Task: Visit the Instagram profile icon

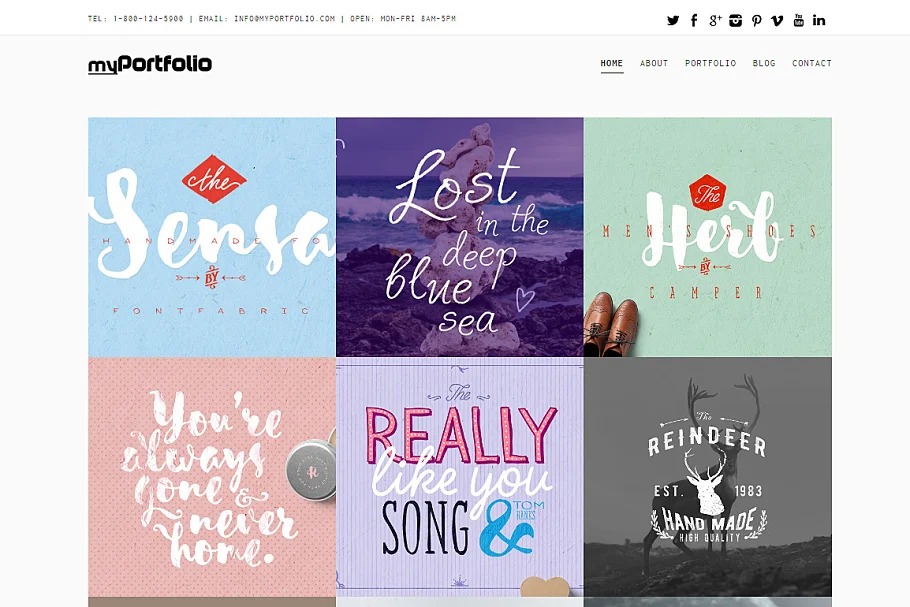Action: [735, 21]
